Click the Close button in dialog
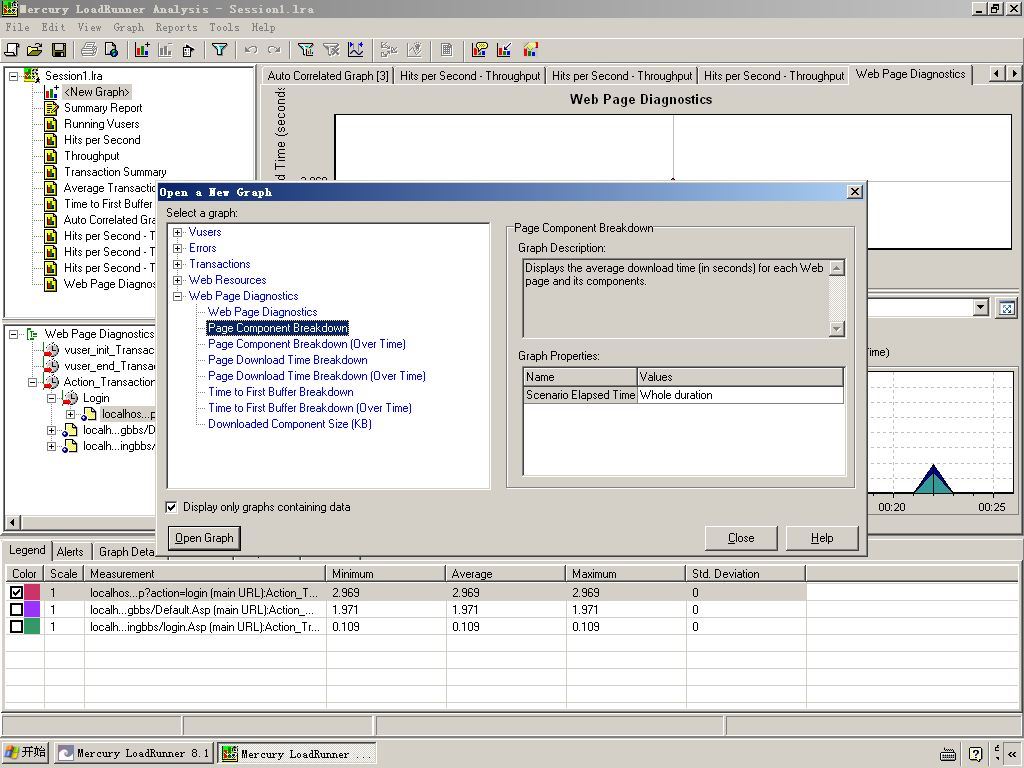1024x768 pixels. click(x=741, y=538)
